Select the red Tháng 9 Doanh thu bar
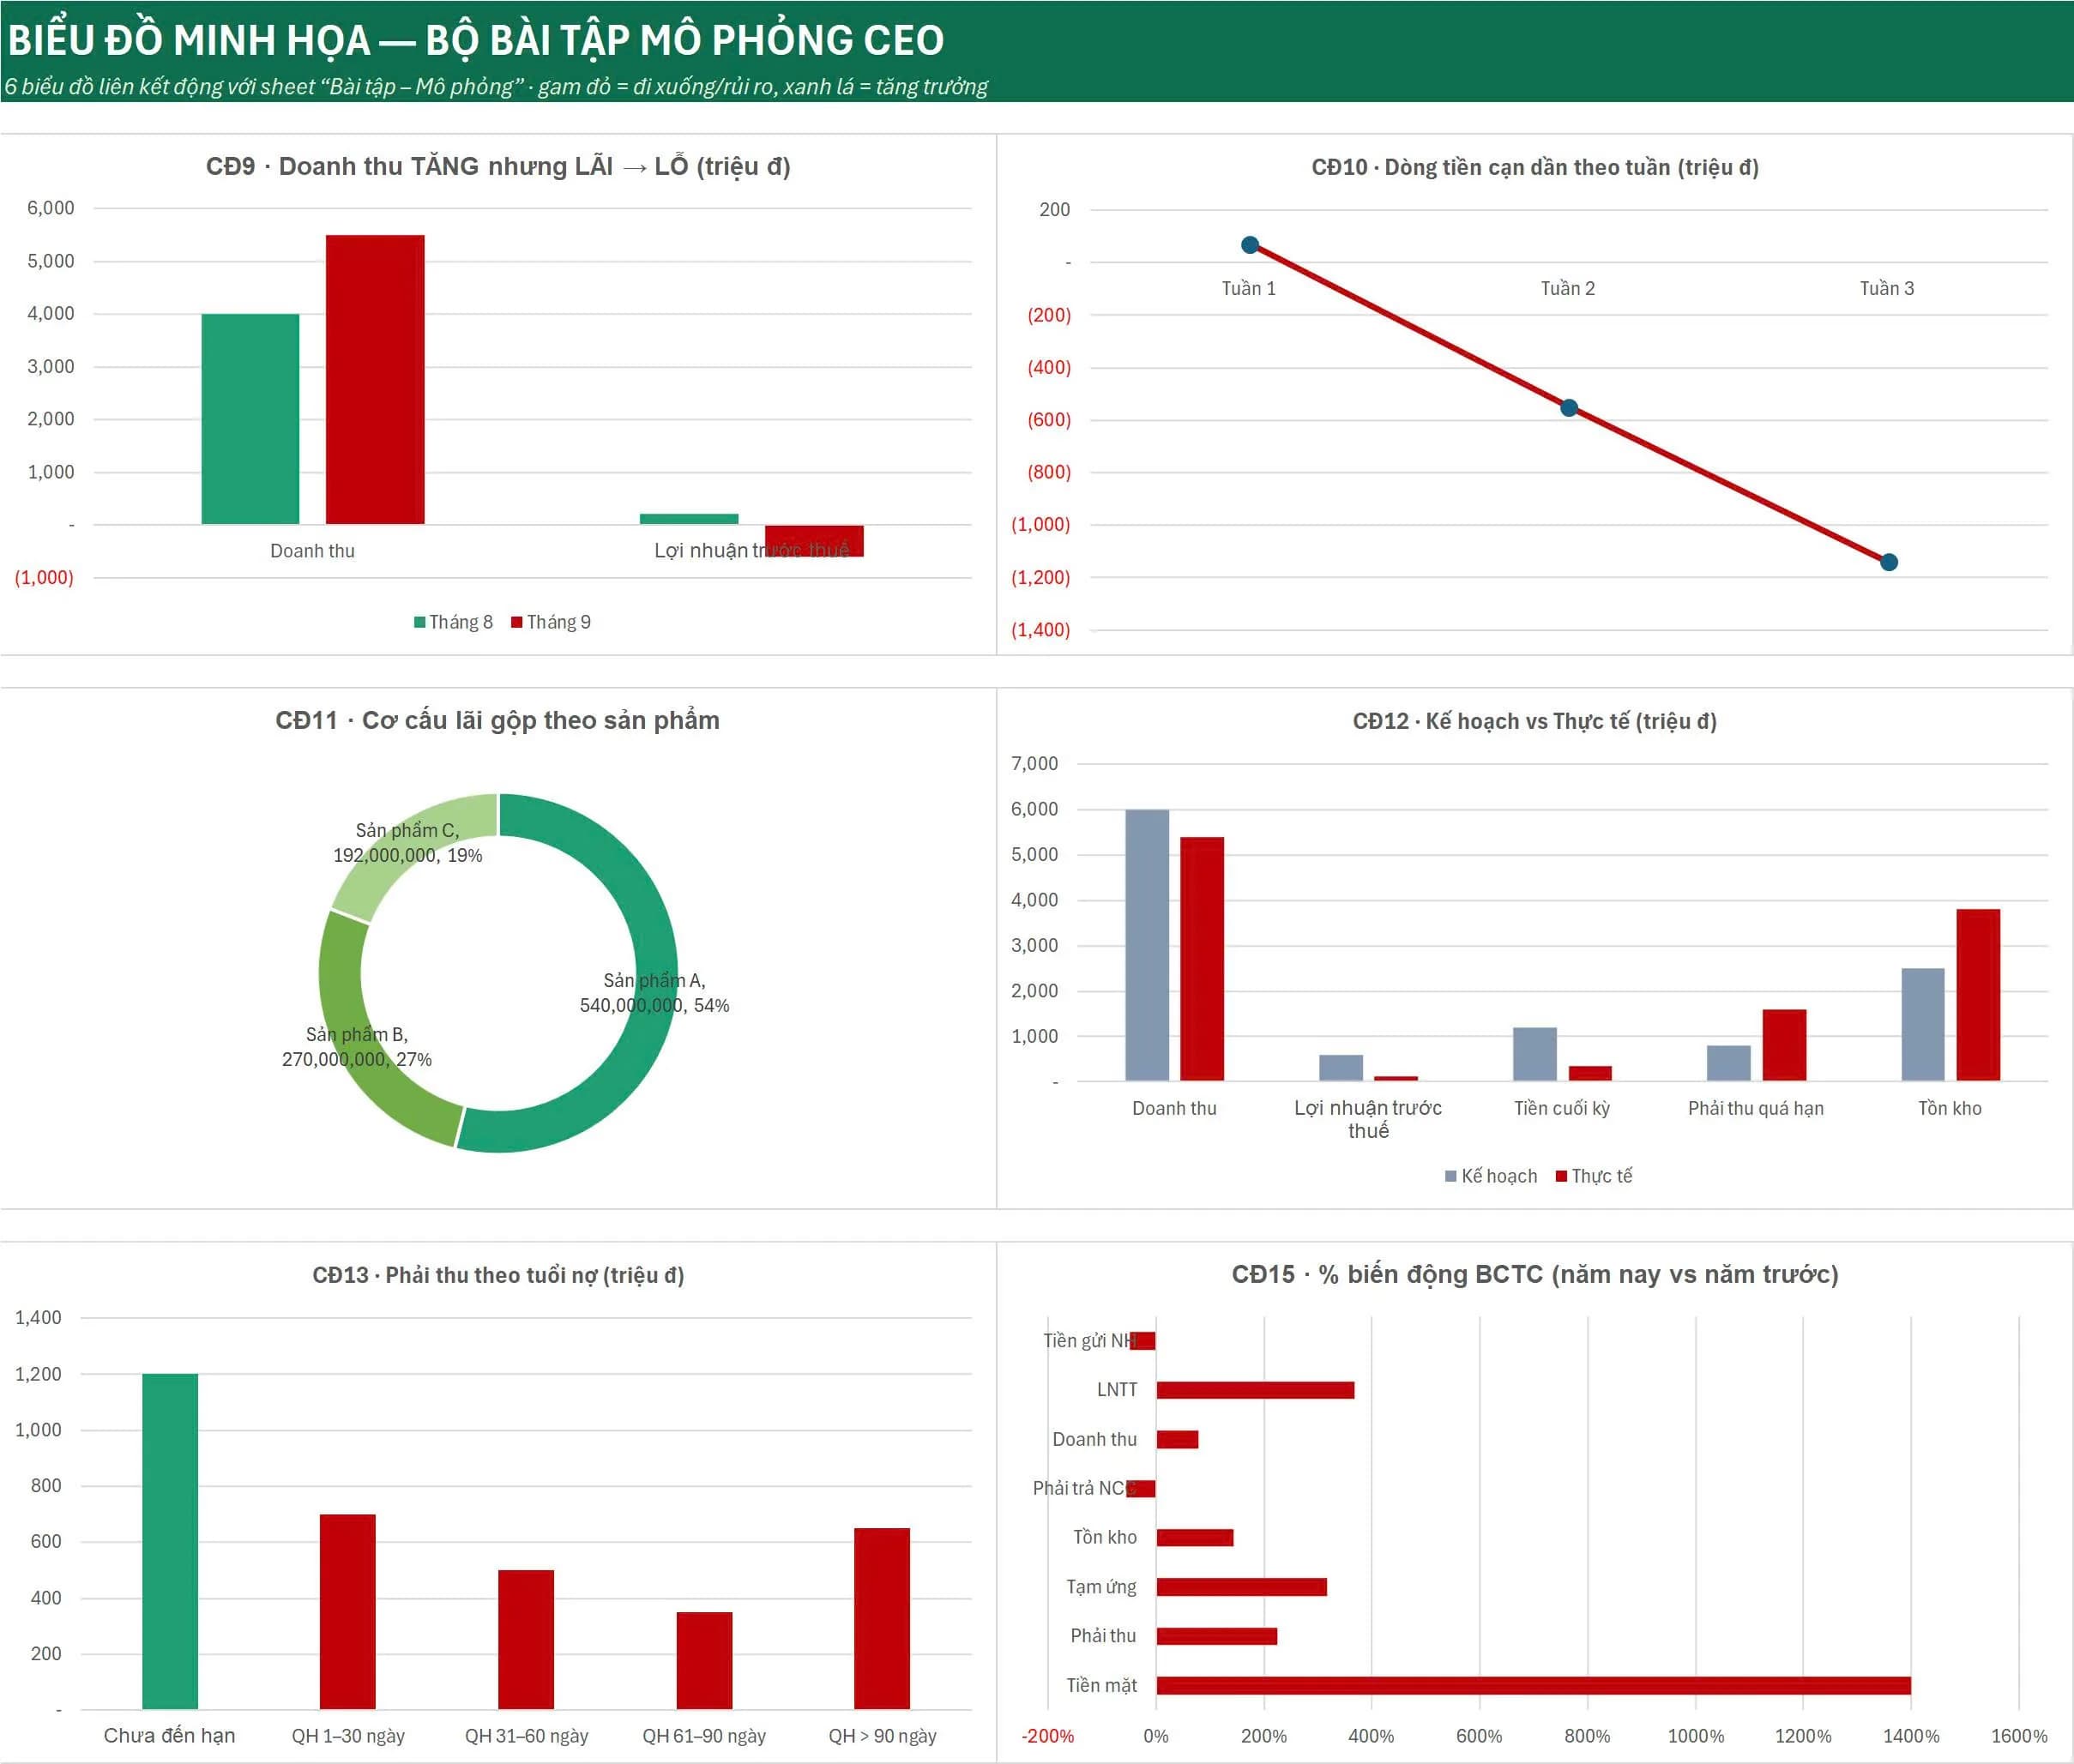This screenshot has width=2074, height=1764. pos(375,379)
